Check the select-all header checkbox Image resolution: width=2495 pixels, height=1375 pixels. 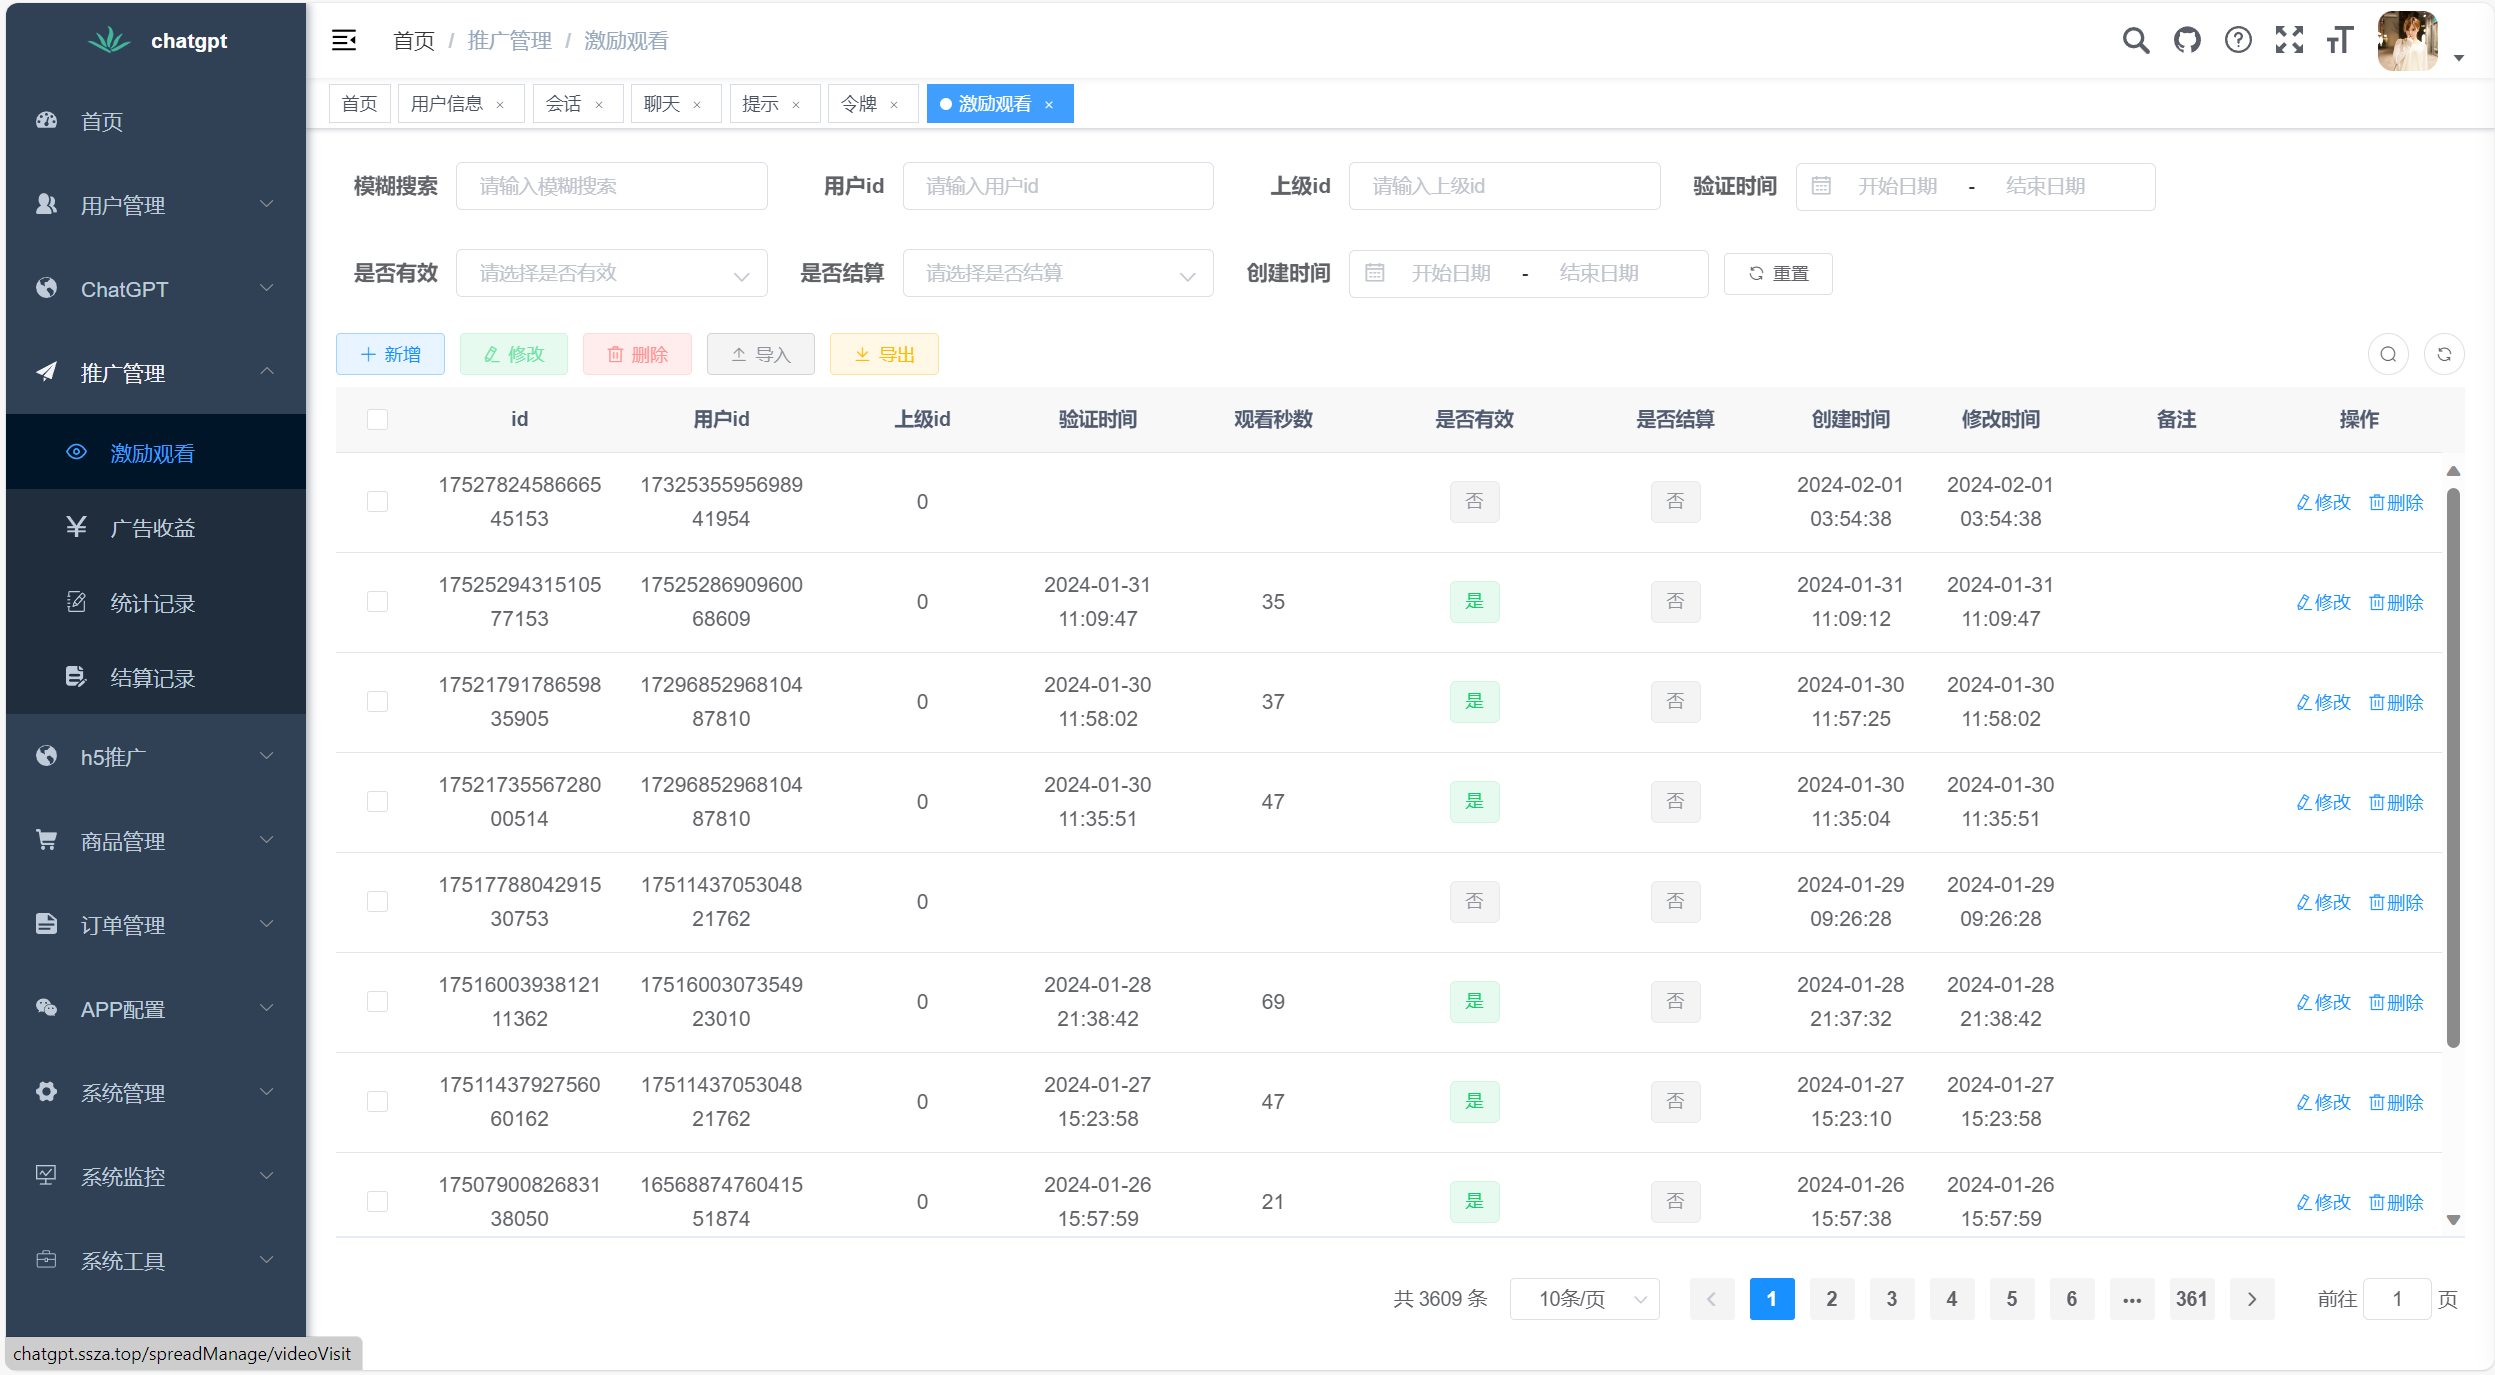(x=377, y=419)
